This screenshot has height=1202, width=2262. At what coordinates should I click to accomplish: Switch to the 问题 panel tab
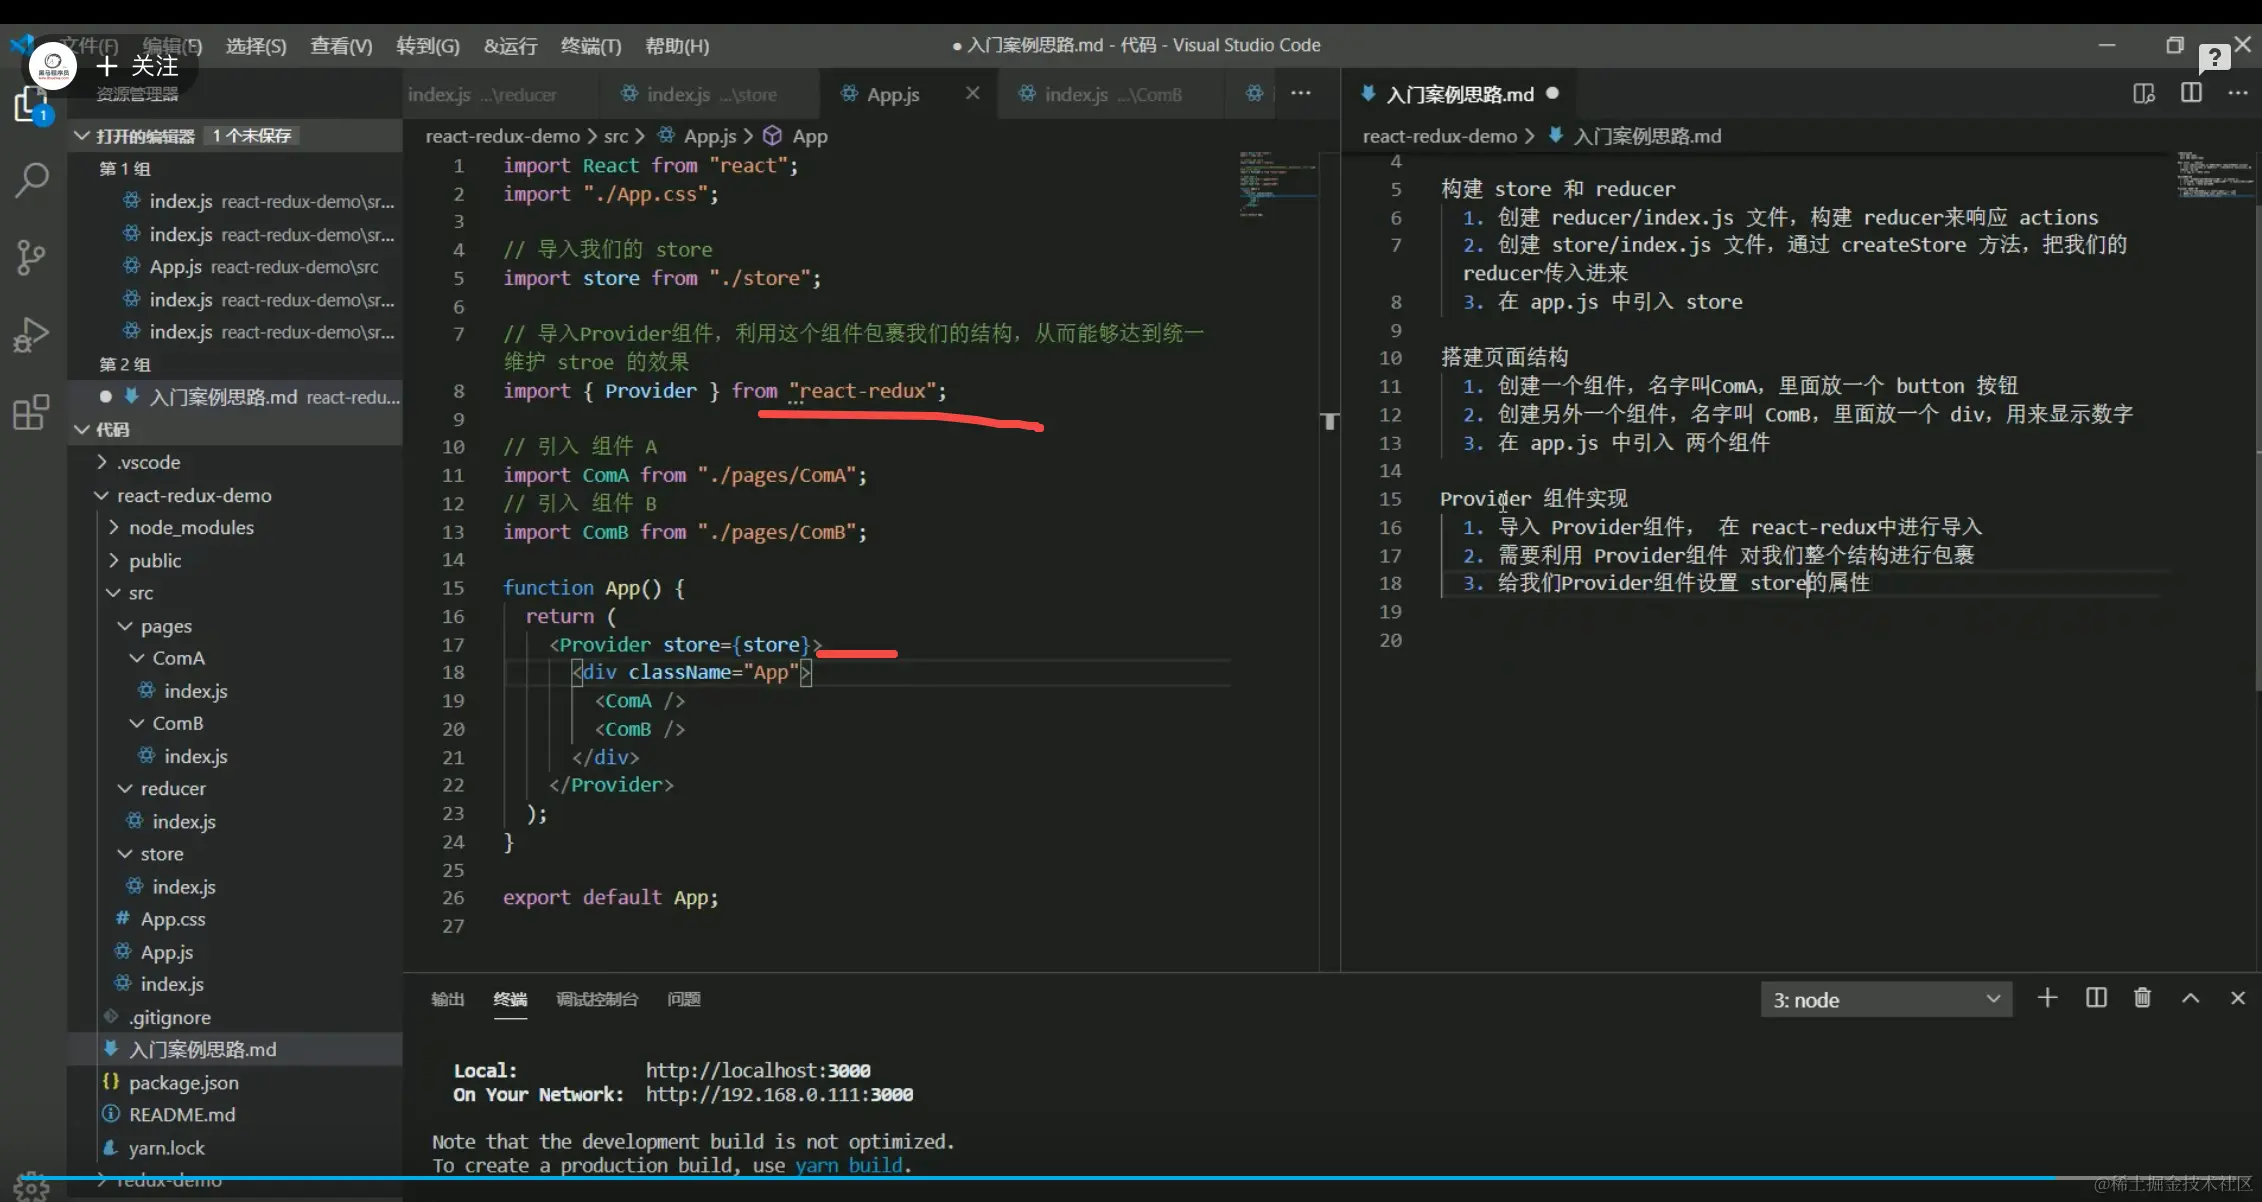click(x=683, y=999)
